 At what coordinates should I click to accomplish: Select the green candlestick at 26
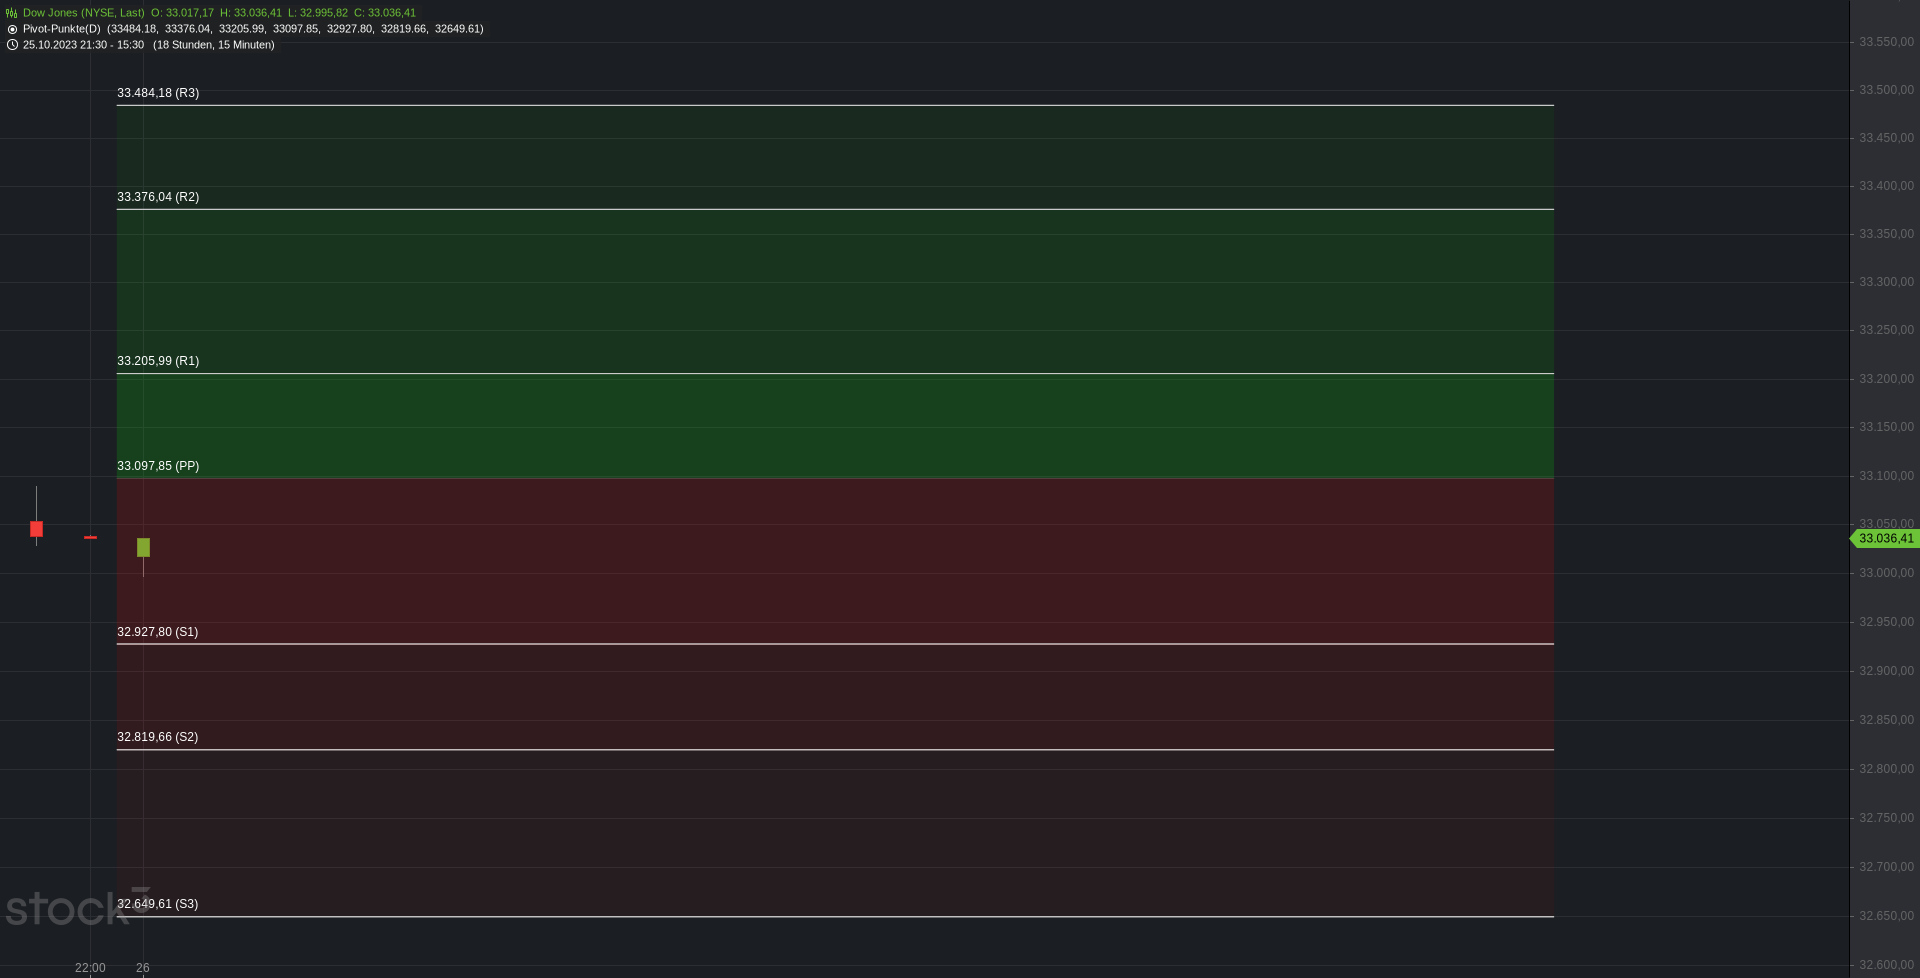tap(143, 547)
